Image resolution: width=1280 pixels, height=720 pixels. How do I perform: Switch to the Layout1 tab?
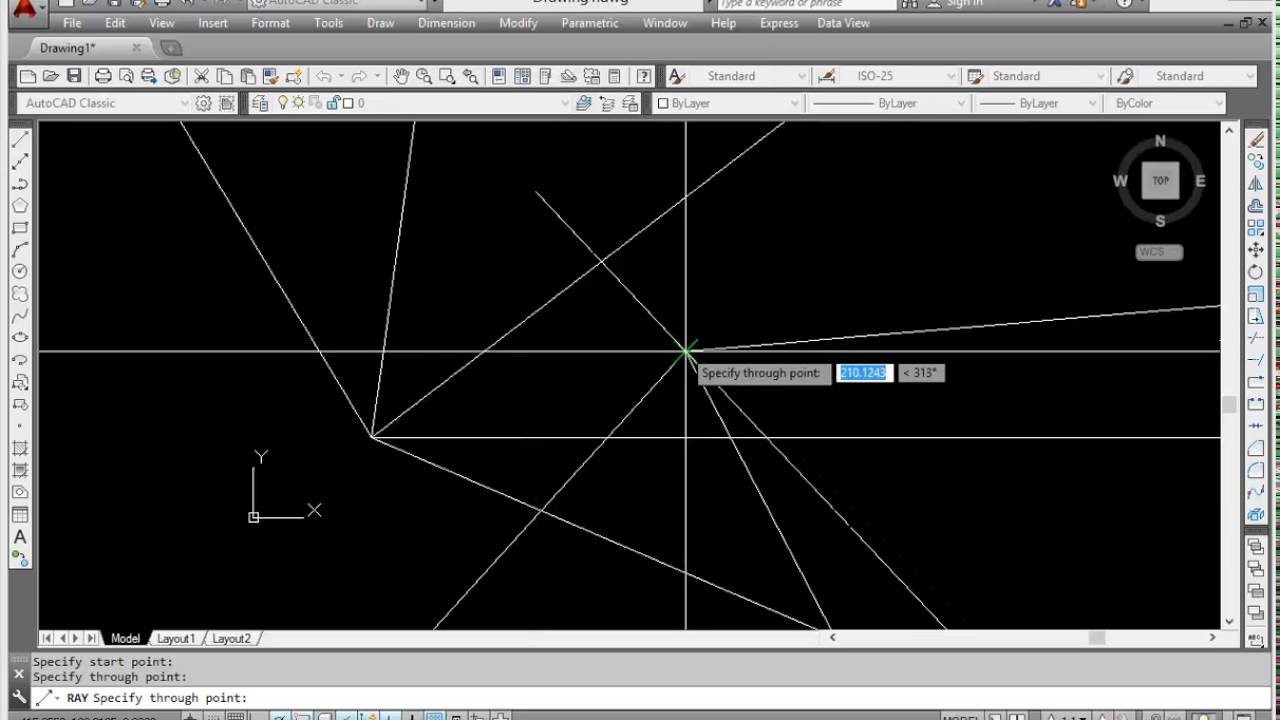tap(176, 638)
